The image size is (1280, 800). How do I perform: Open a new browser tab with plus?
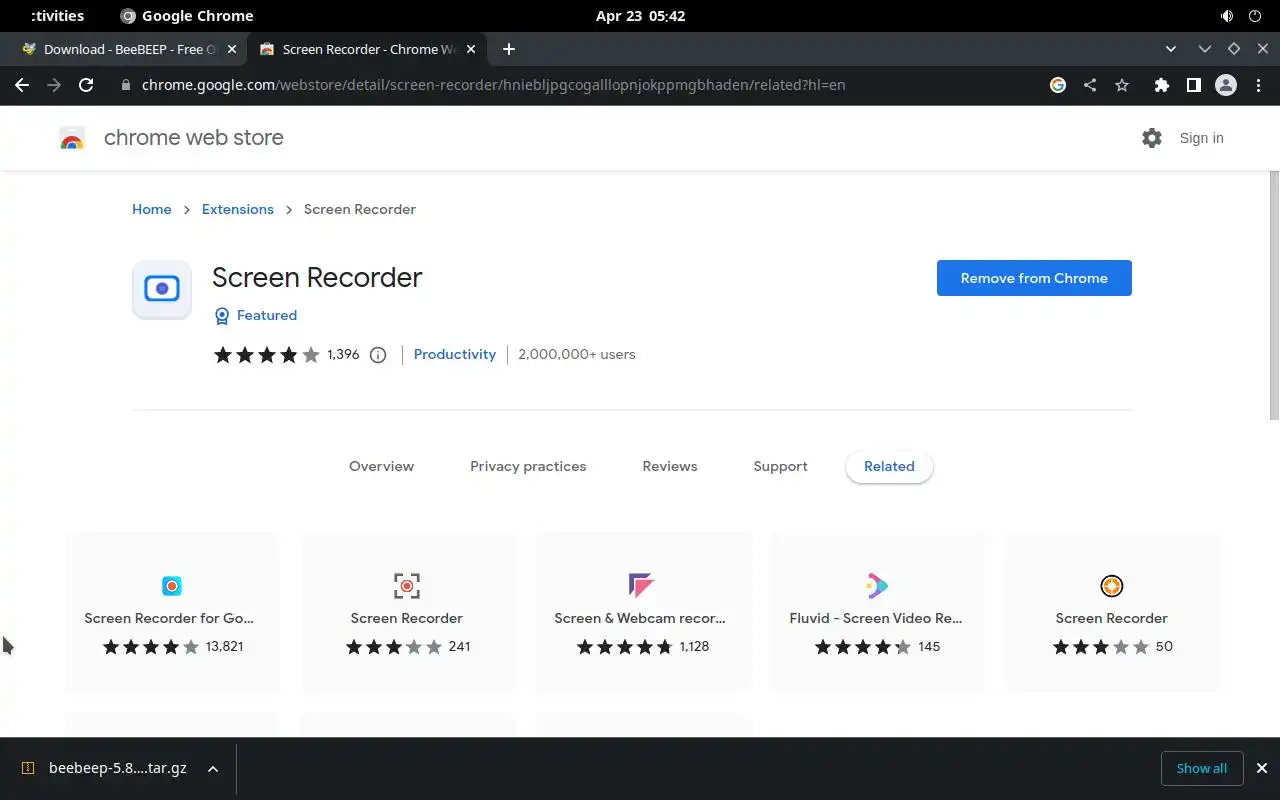pyautogui.click(x=509, y=49)
